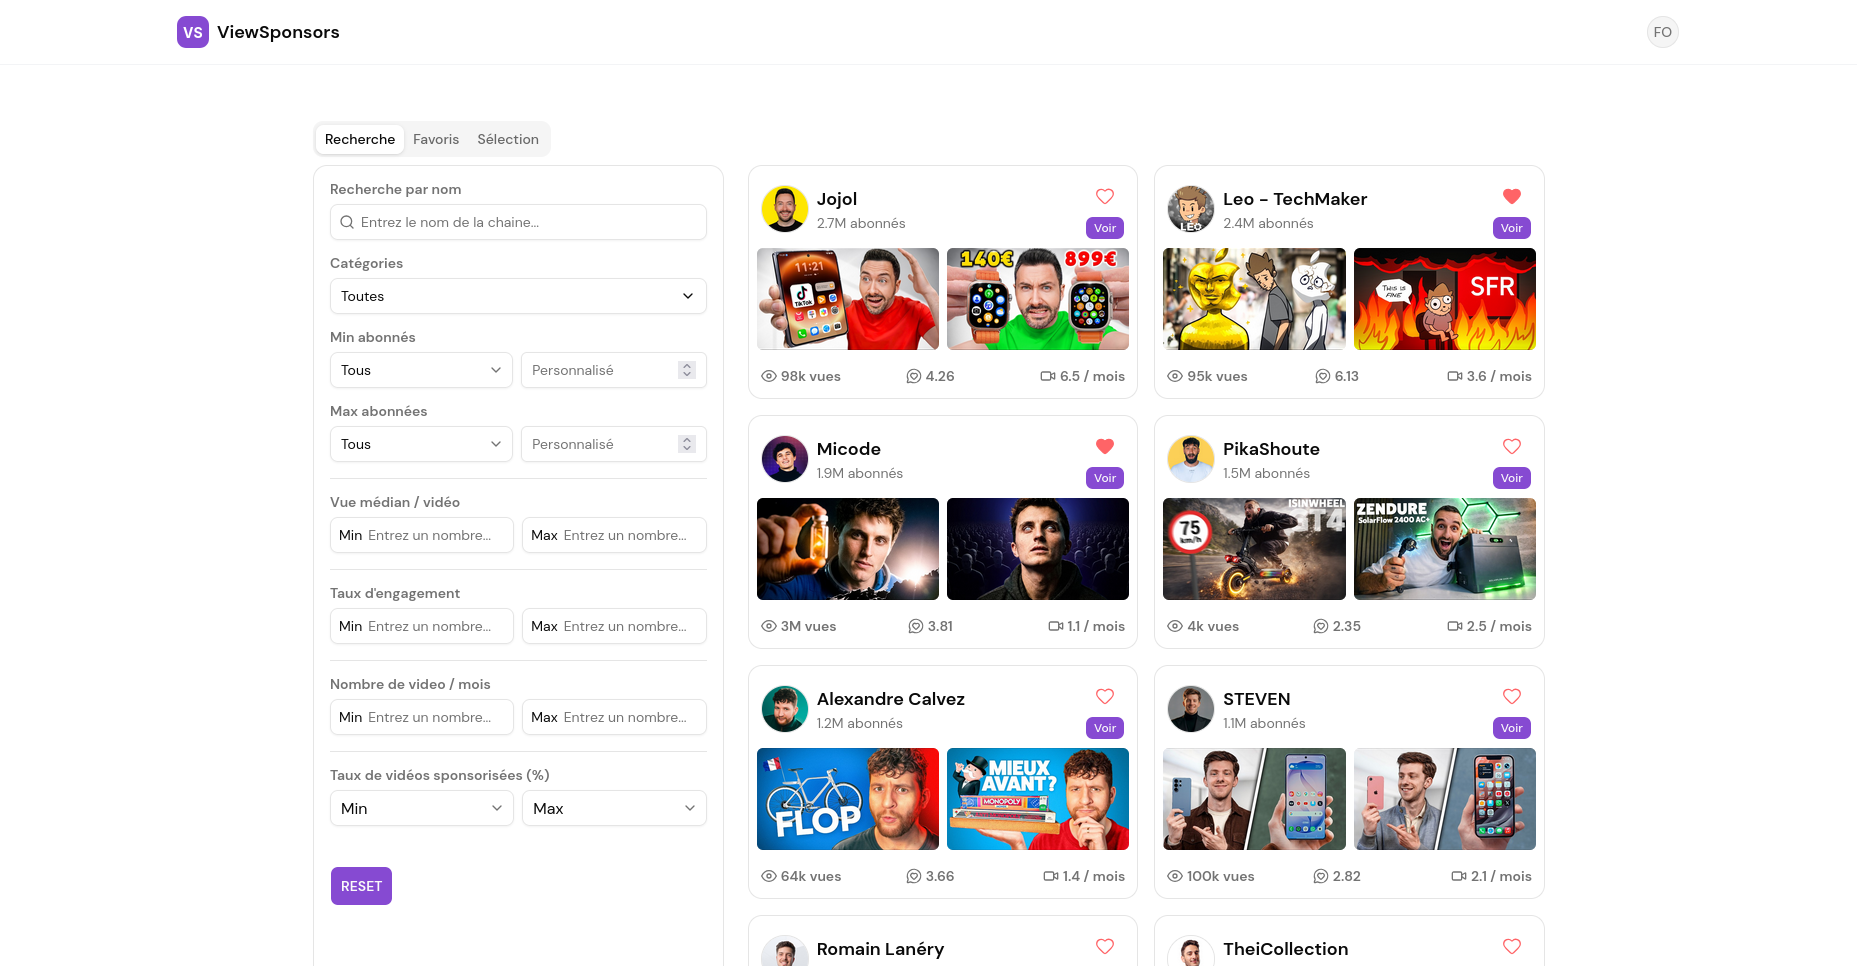Click the engagement icon next to 3.66
The height and width of the screenshot is (966, 1857).
point(913,876)
